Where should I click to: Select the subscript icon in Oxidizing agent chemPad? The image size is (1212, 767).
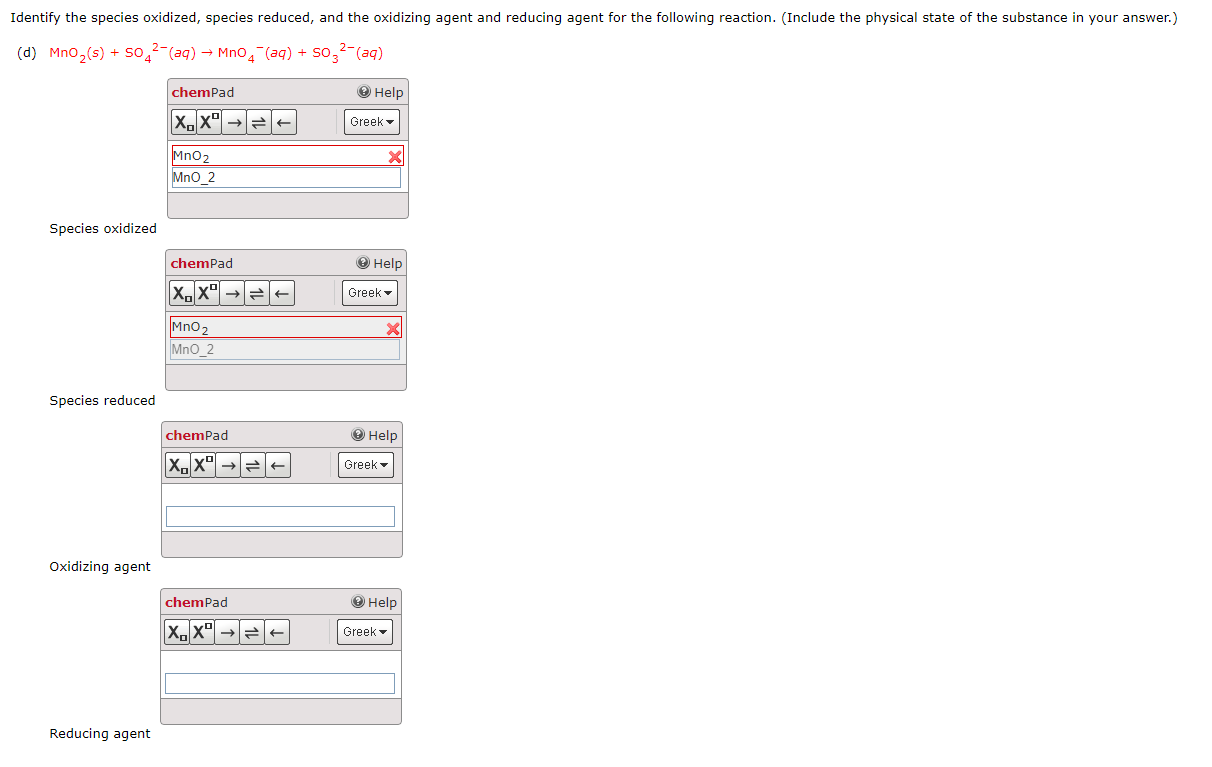point(176,464)
